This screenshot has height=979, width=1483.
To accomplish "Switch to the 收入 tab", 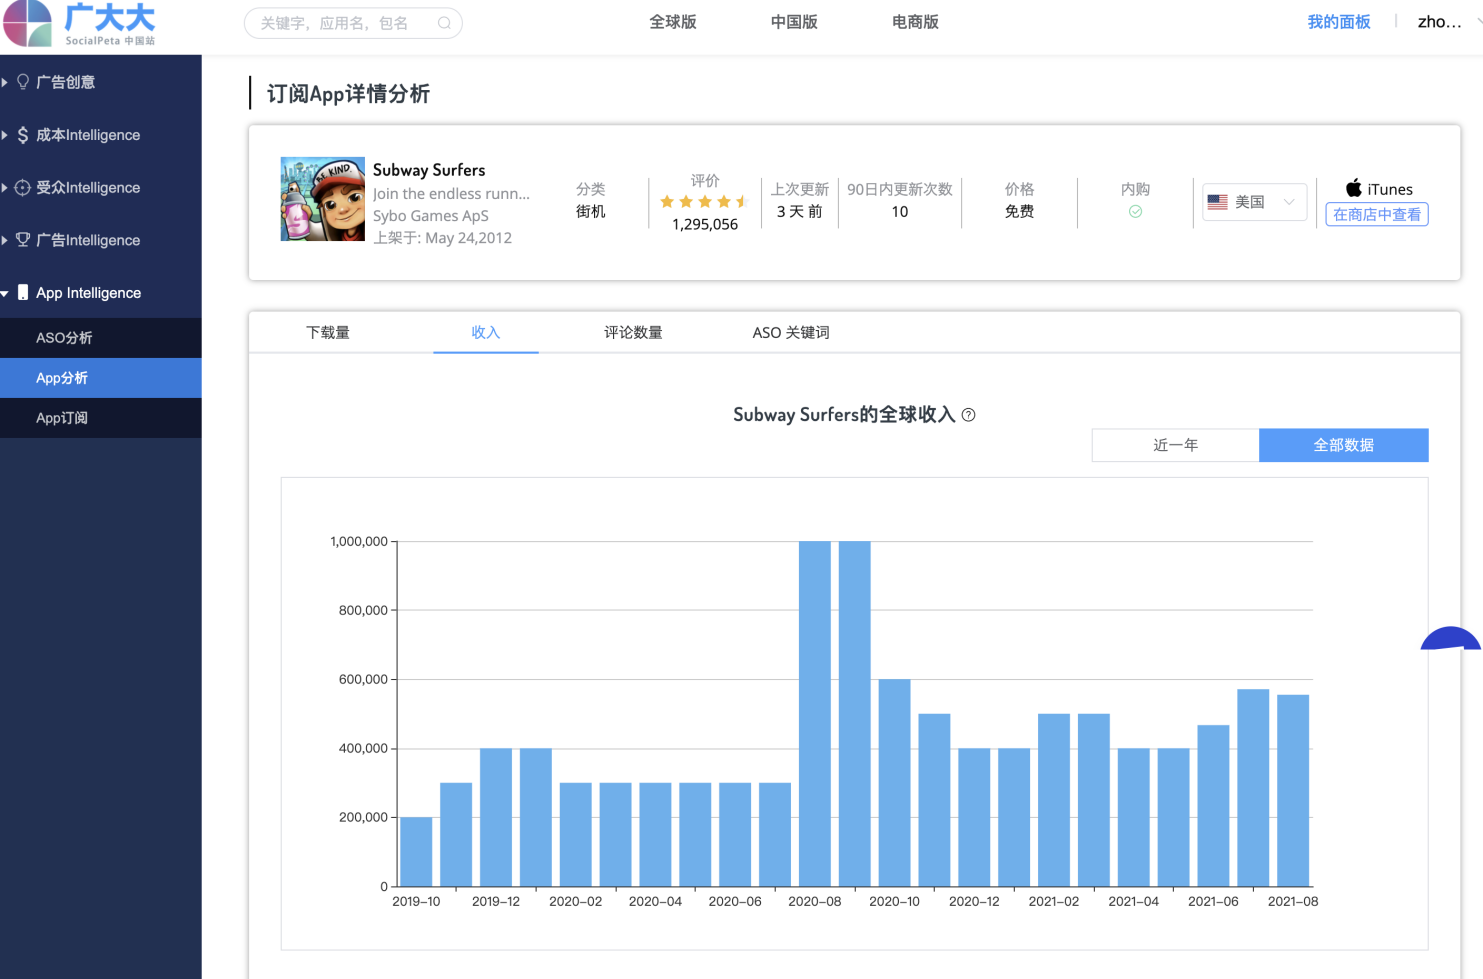I will [486, 332].
